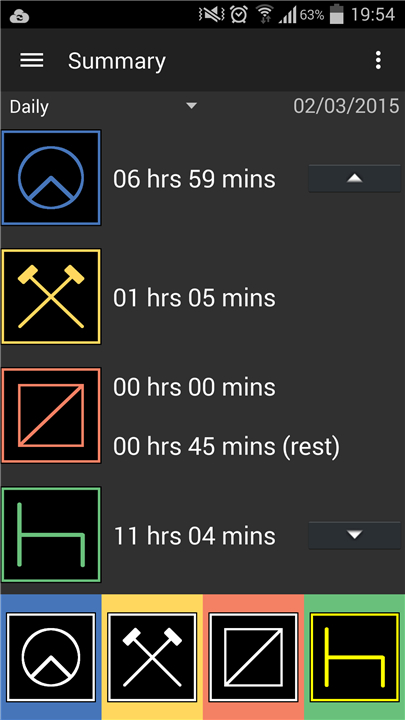Tap the green bed rest icon
Image resolution: width=405 pixels, height=720 pixels.
pyautogui.click(x=51, y=535)
